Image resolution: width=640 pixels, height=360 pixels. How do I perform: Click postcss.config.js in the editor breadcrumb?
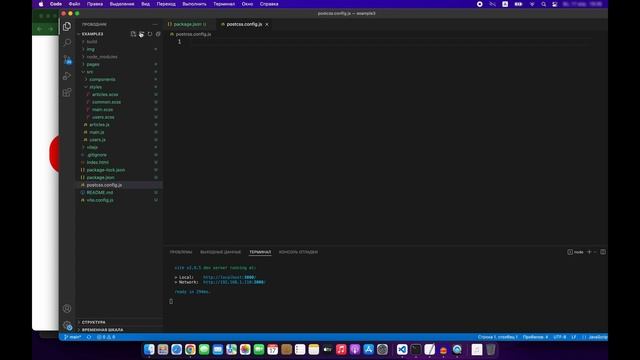[193, 34]
